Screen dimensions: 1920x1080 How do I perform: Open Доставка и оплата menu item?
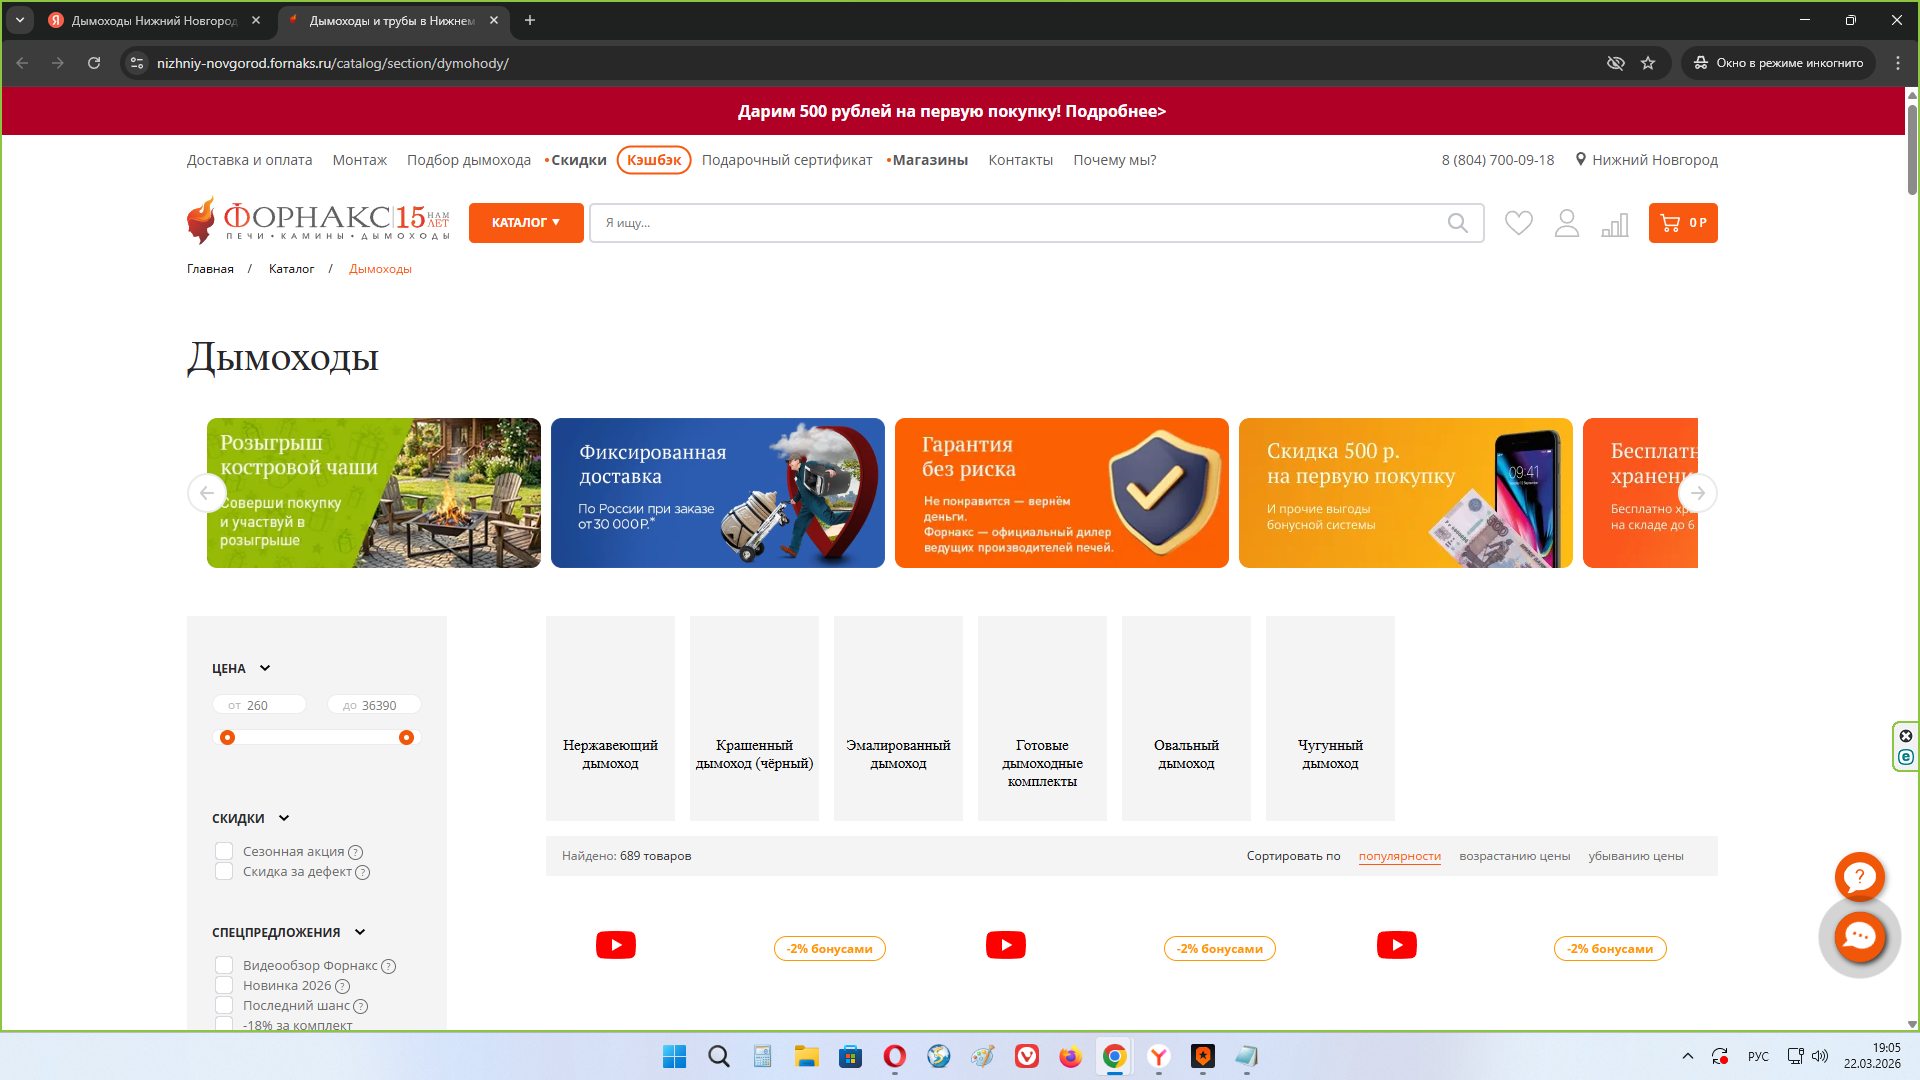point(249,160)
